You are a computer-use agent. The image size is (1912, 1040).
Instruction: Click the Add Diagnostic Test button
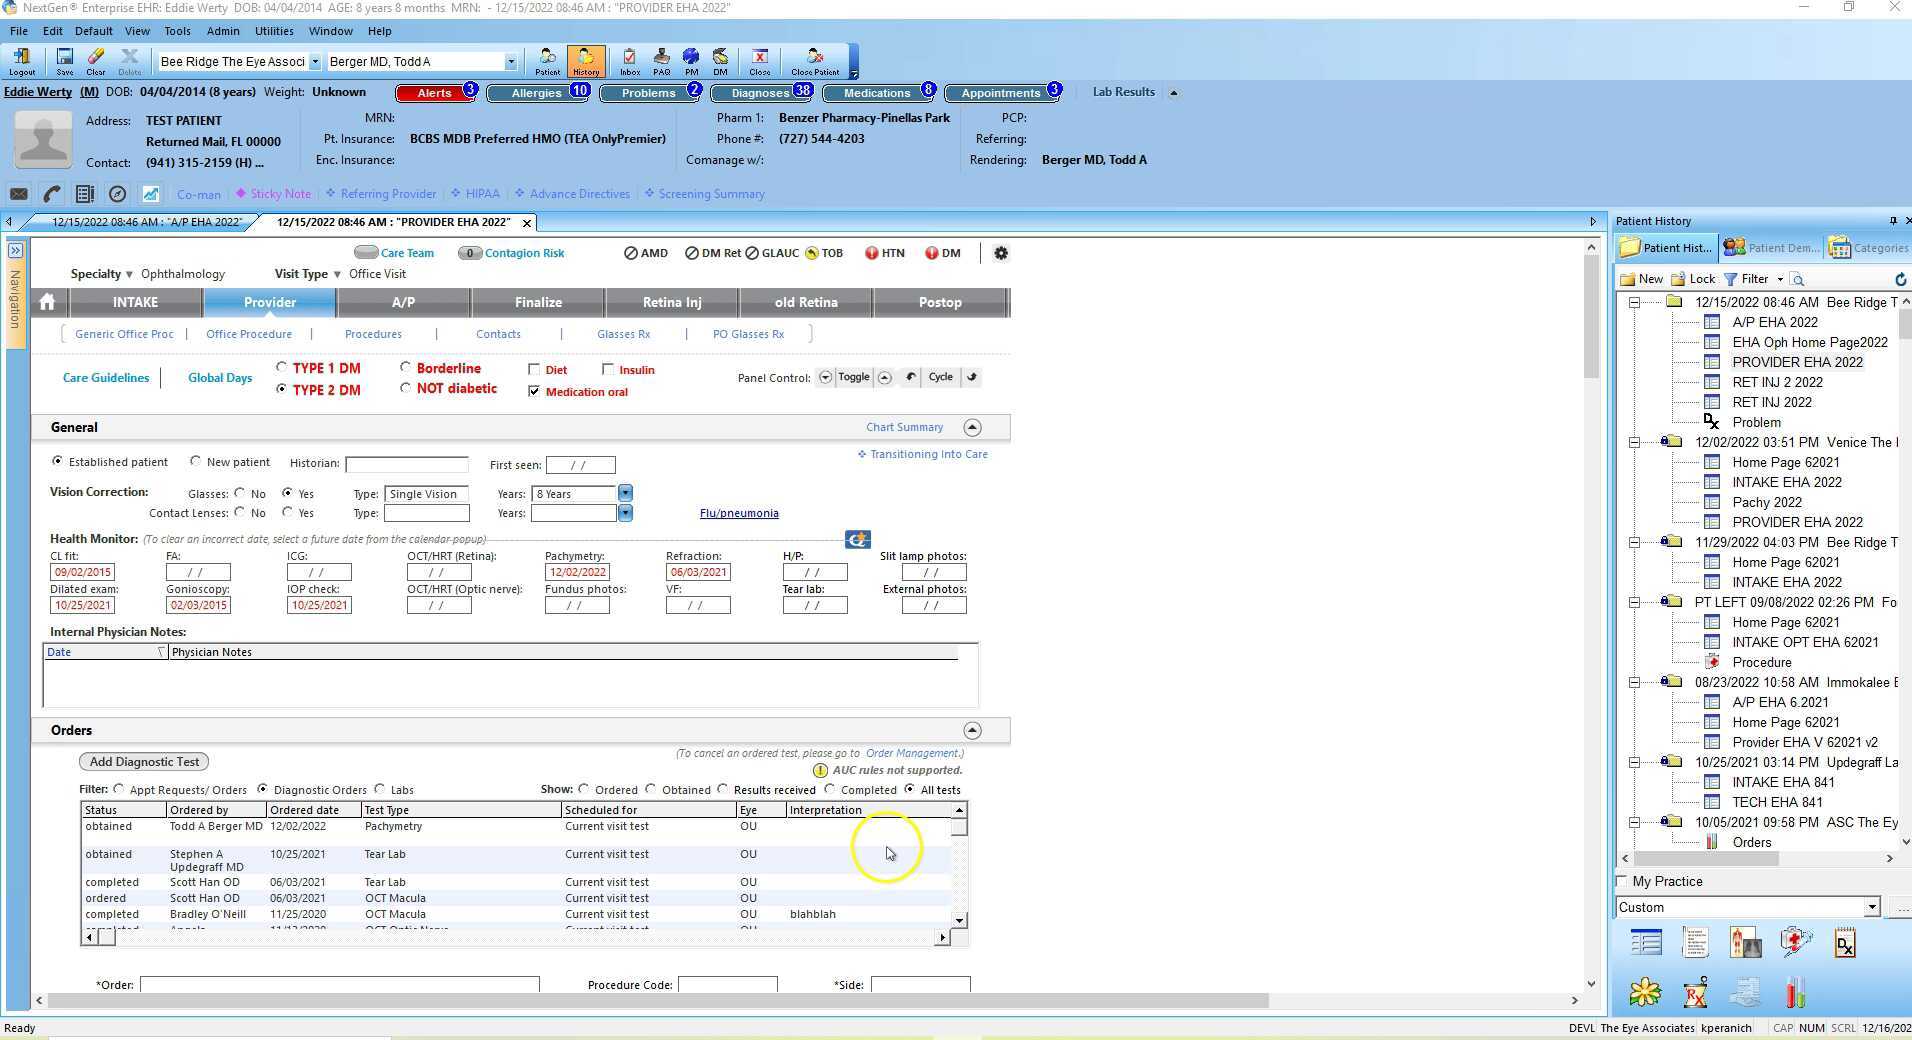click(144, 762)
